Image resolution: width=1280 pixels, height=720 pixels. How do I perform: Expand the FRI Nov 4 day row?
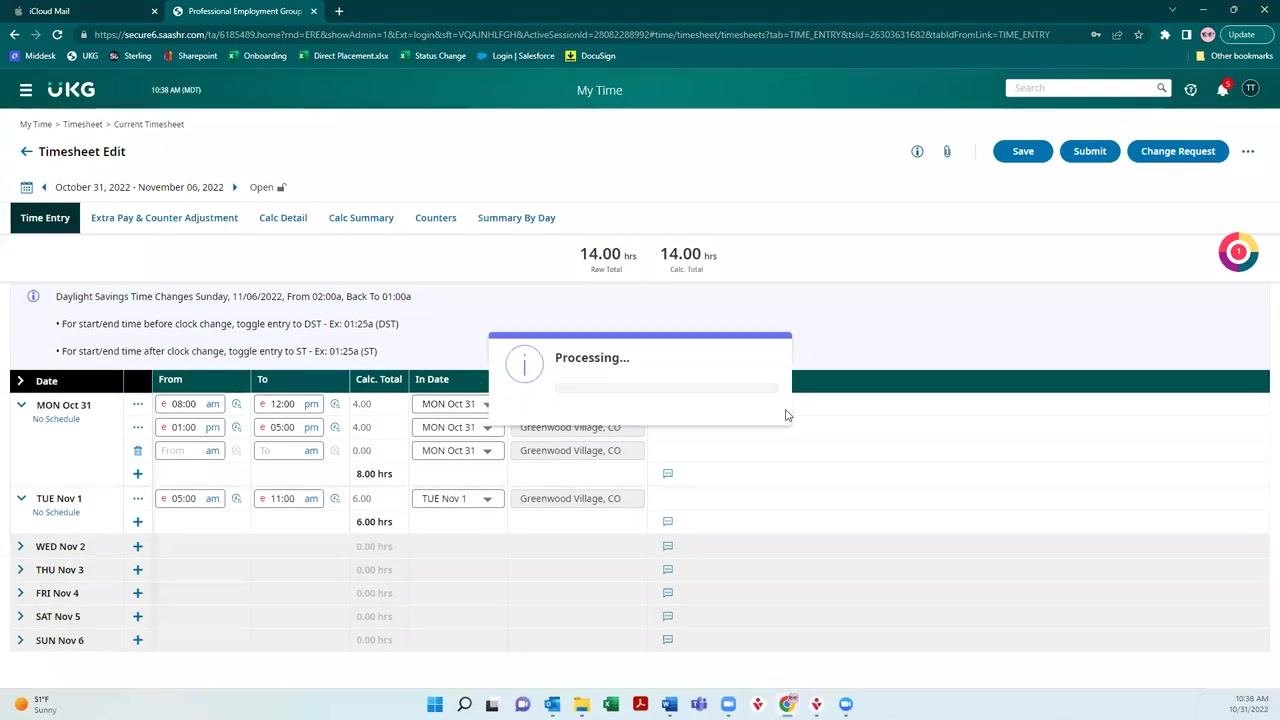tap(21, 593)
